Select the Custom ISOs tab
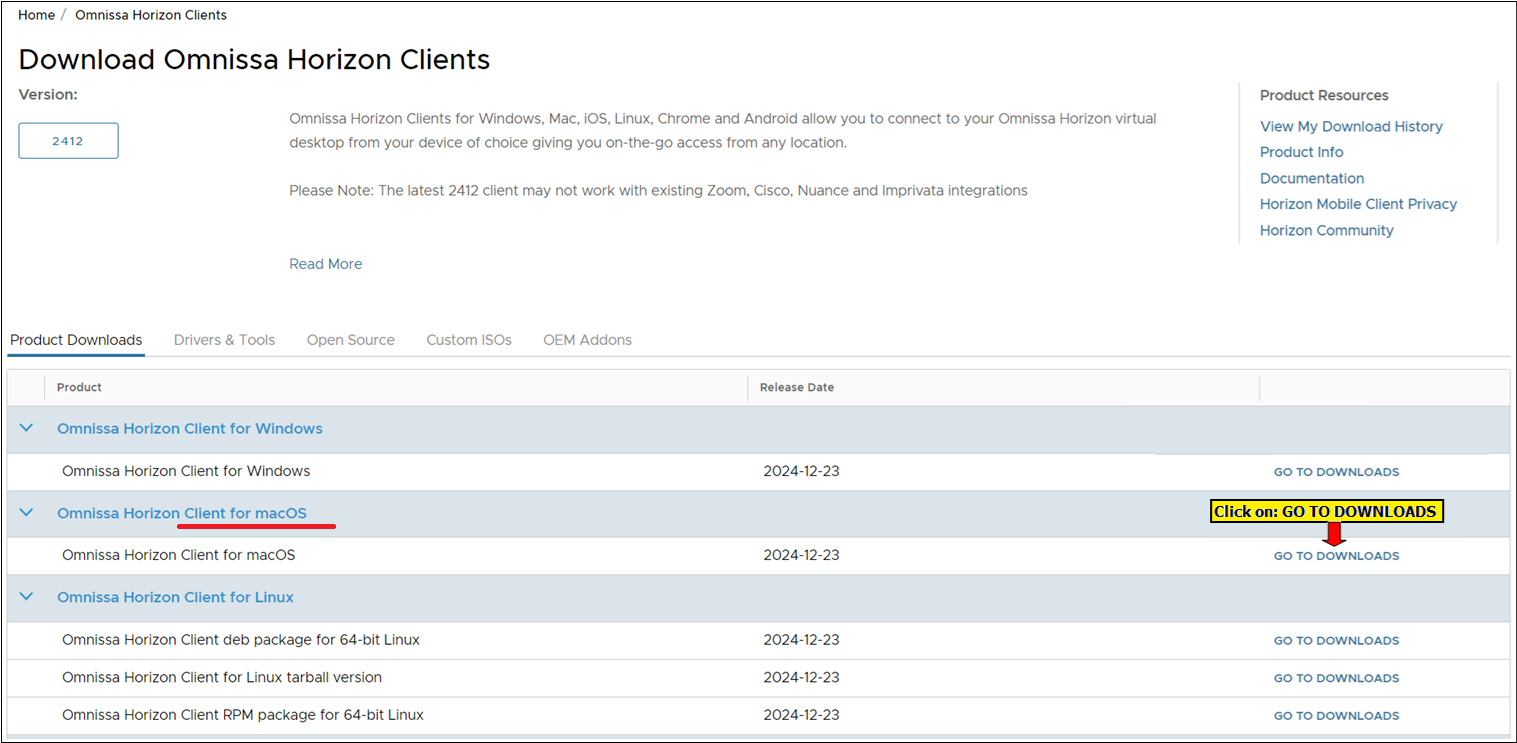This screenshot has width=1517, height=743. click(469, 340)
